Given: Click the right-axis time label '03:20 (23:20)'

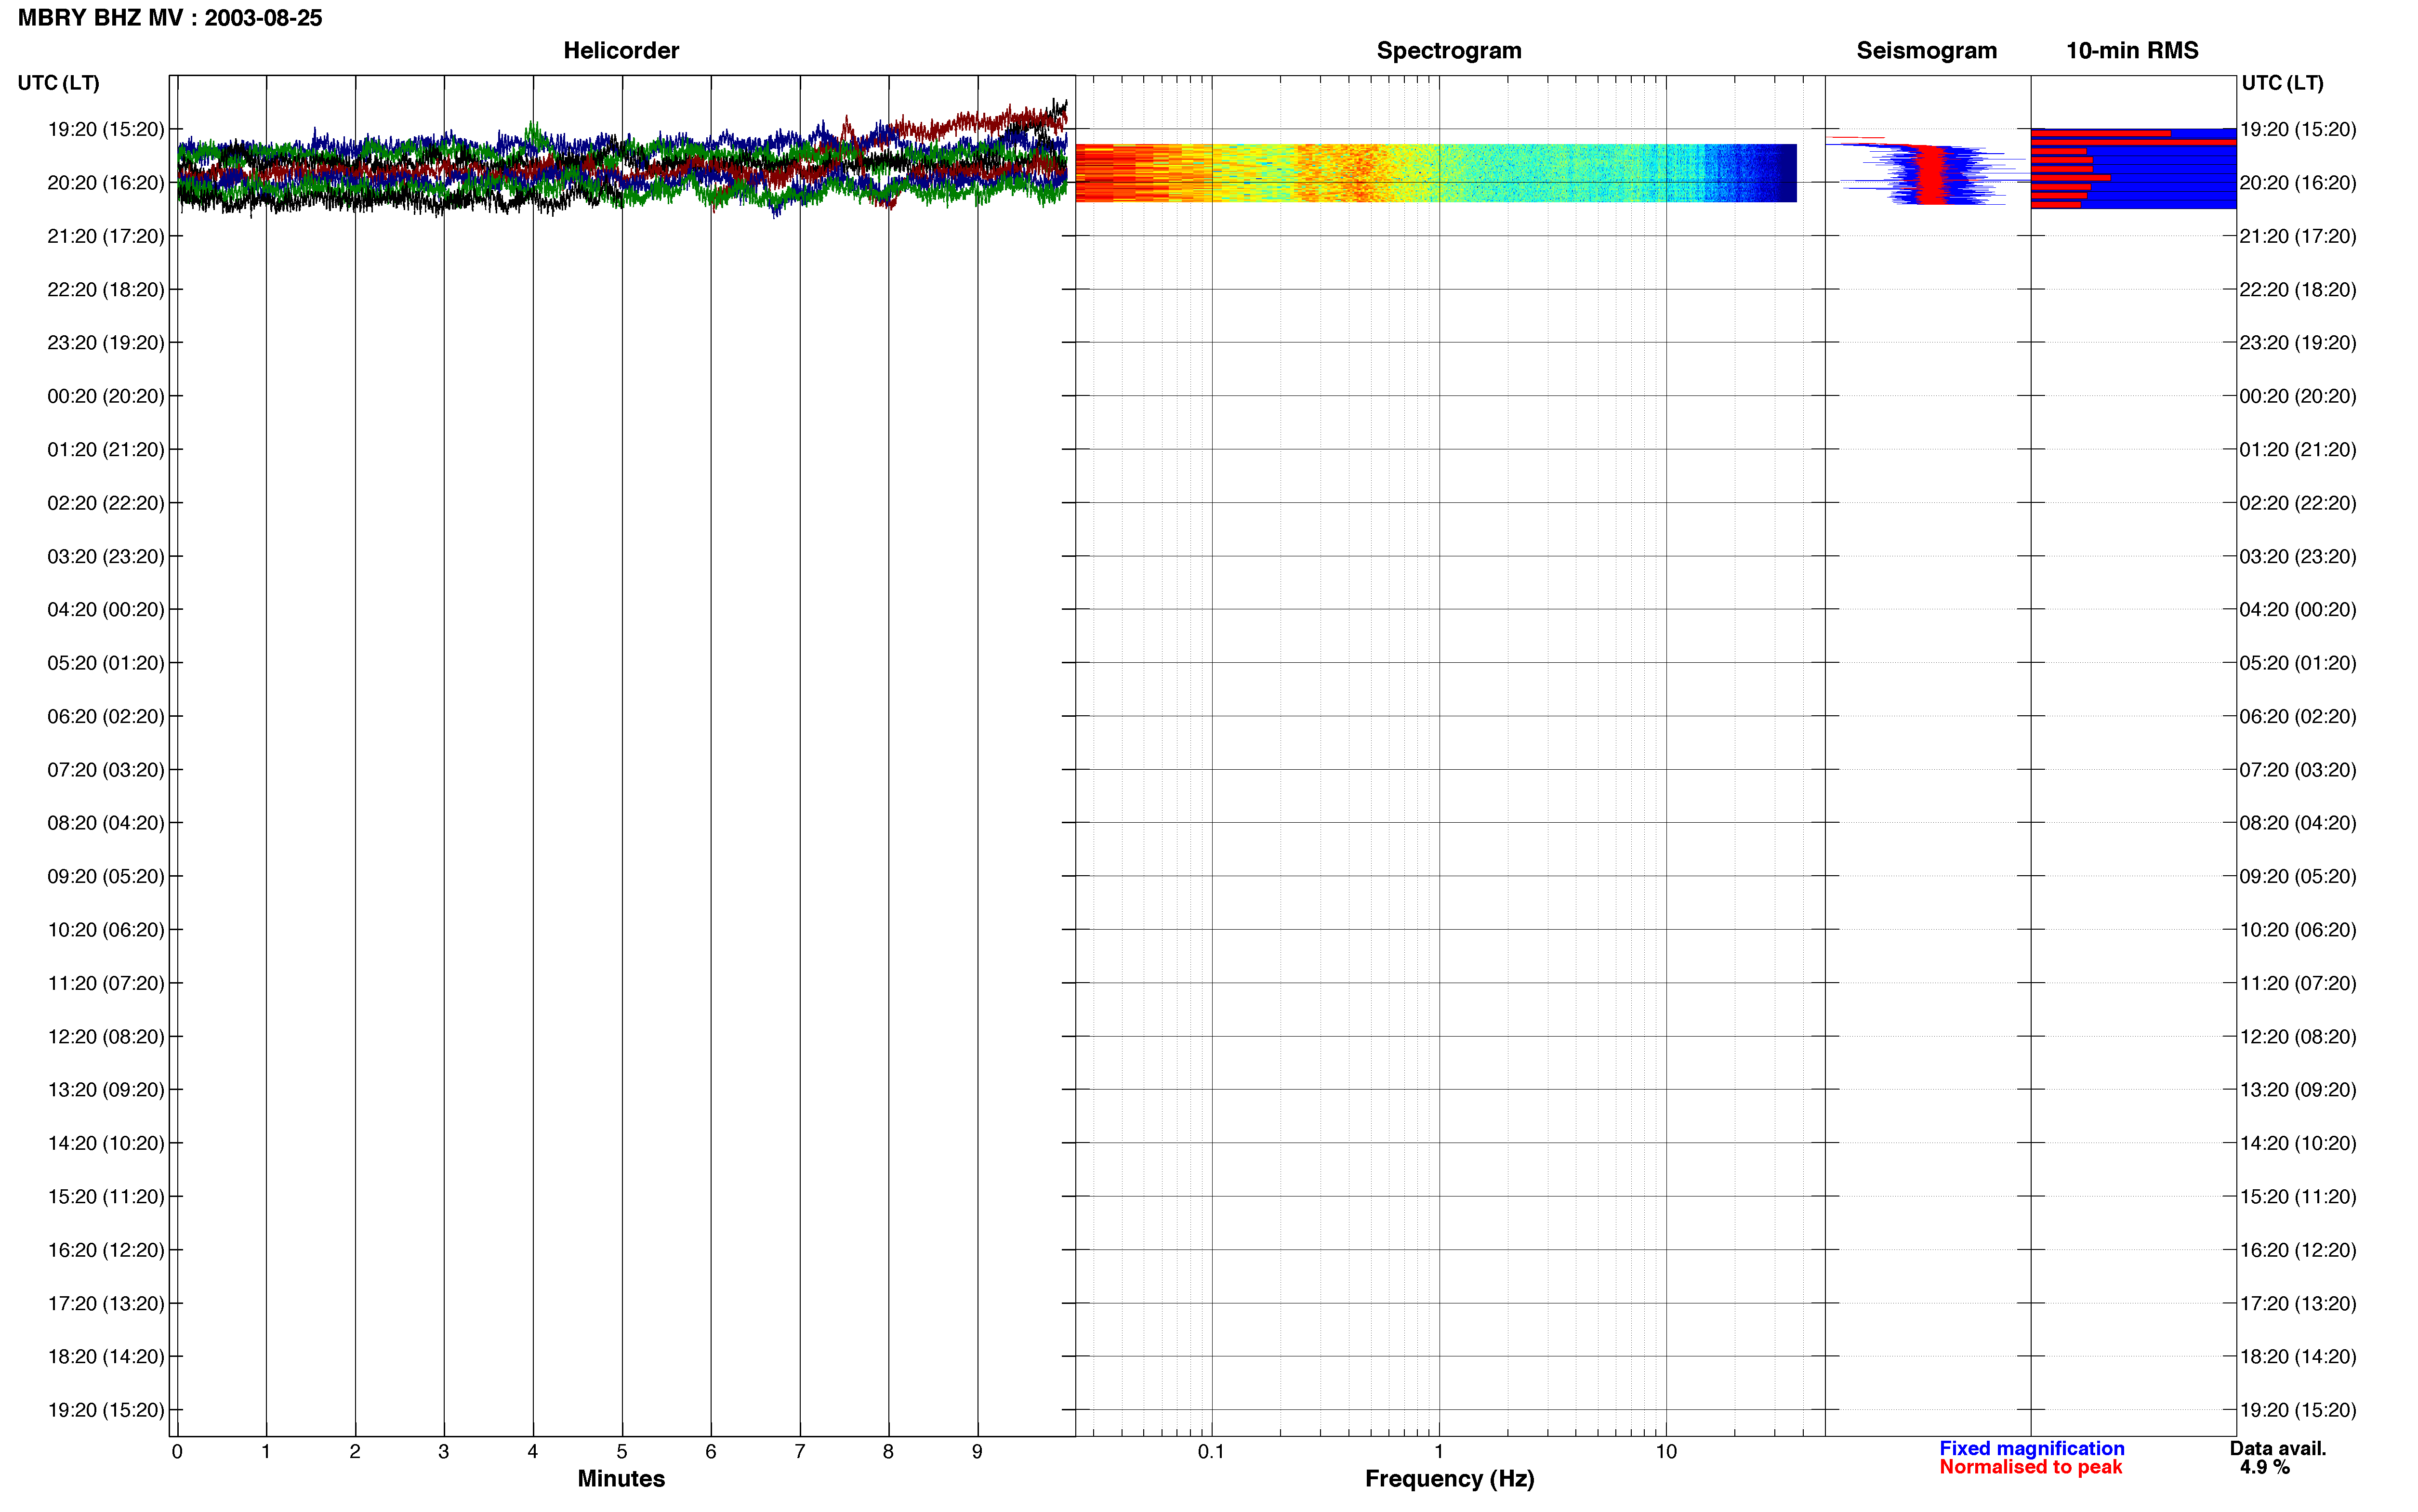Looking at the screenshot, I should point(2298,556).
